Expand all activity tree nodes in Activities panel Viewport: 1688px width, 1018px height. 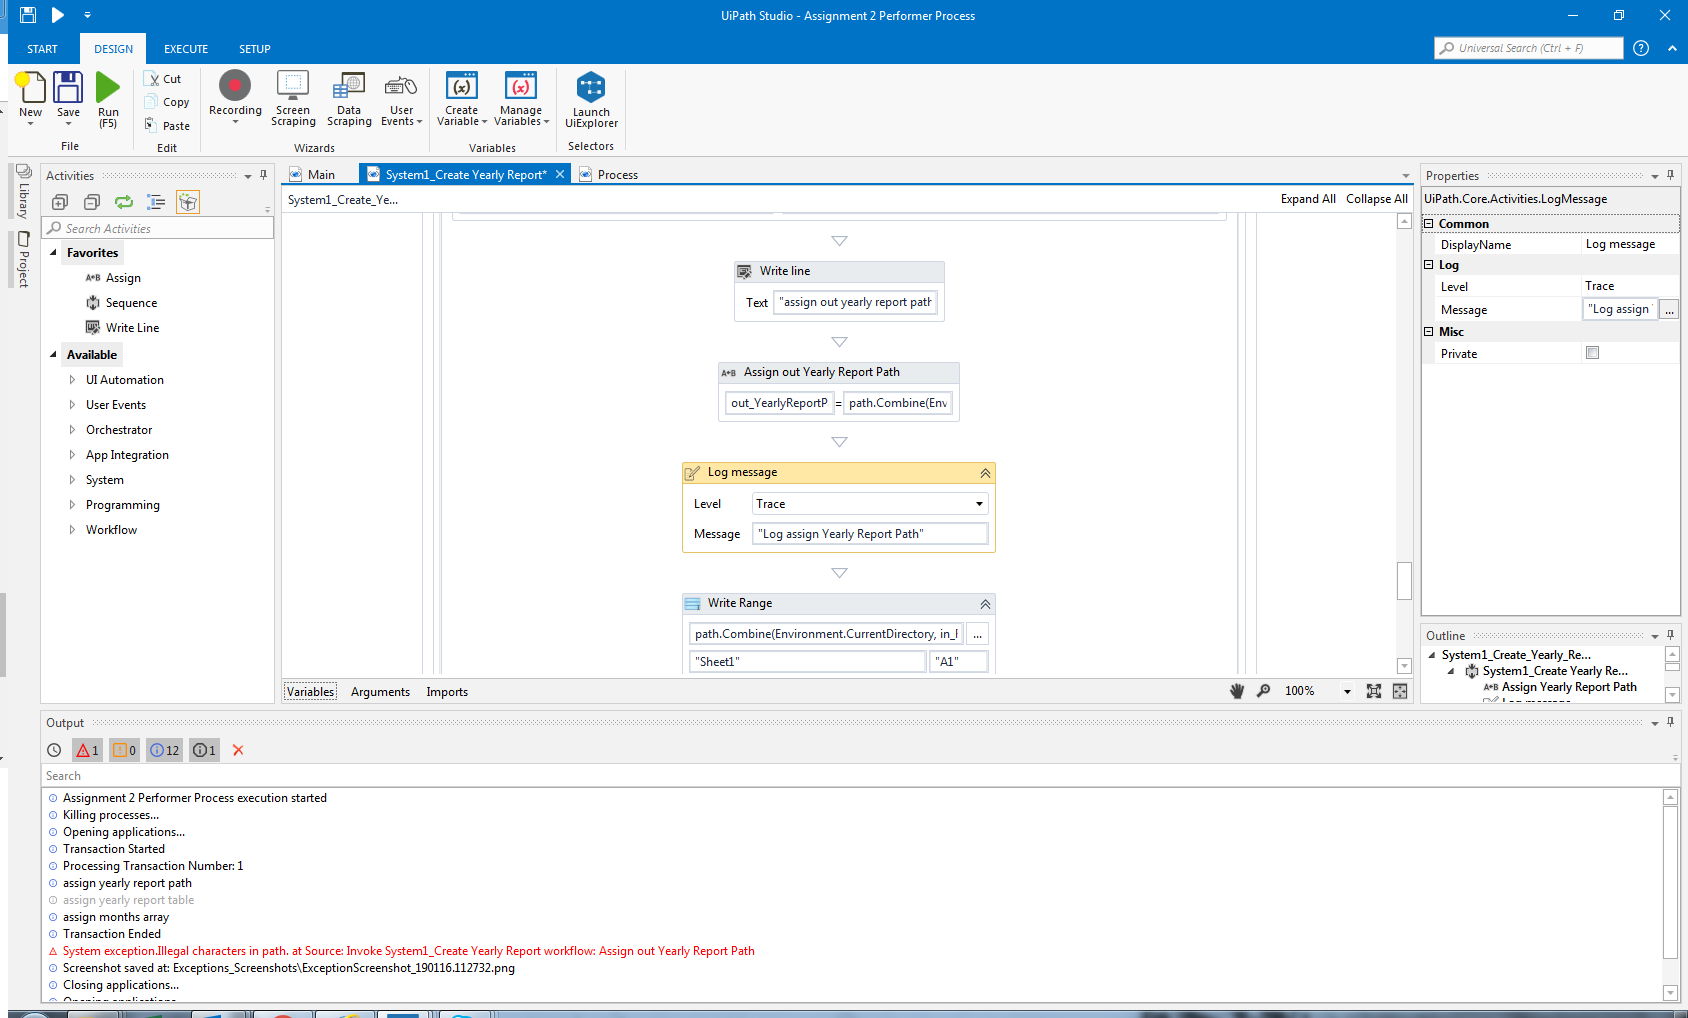(59, 202)
